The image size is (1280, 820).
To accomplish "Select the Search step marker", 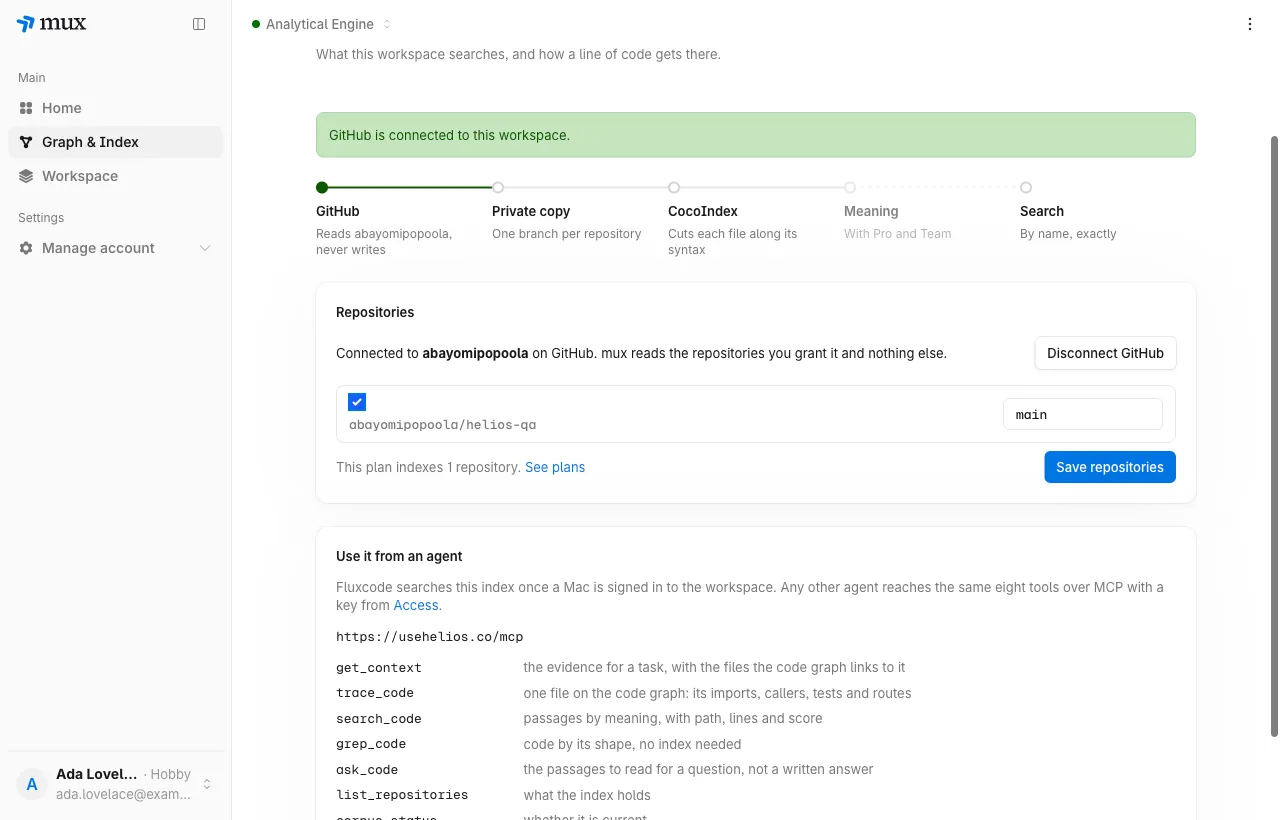I will (x=1026, y=187).
